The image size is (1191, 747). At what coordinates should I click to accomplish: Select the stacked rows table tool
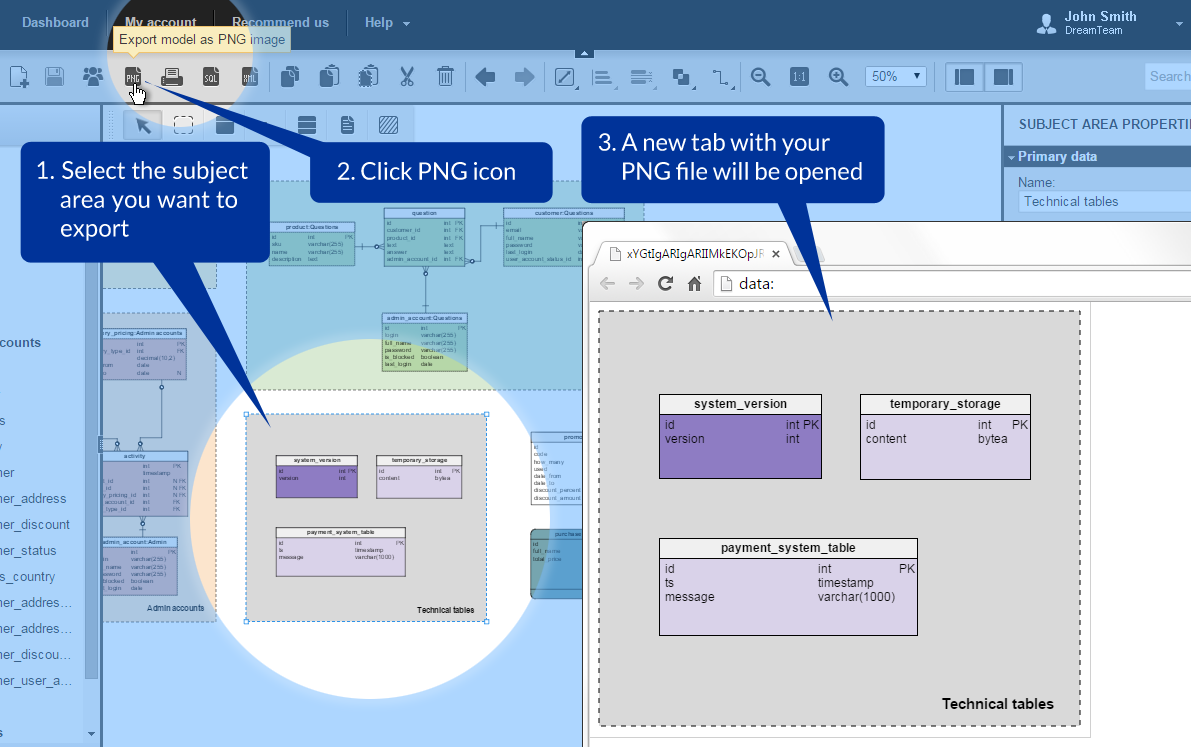(x=307, y=125)
